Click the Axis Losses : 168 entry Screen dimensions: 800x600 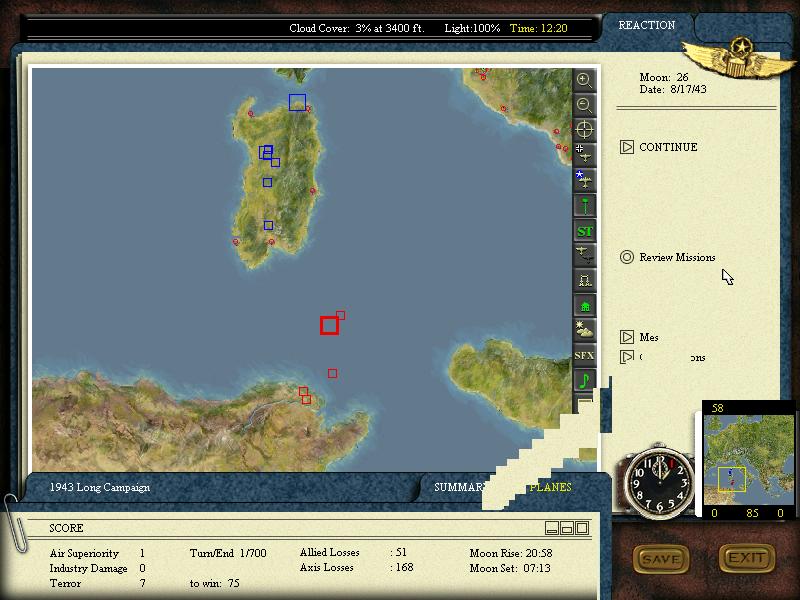pyautogui.click(x=356, y=567)
